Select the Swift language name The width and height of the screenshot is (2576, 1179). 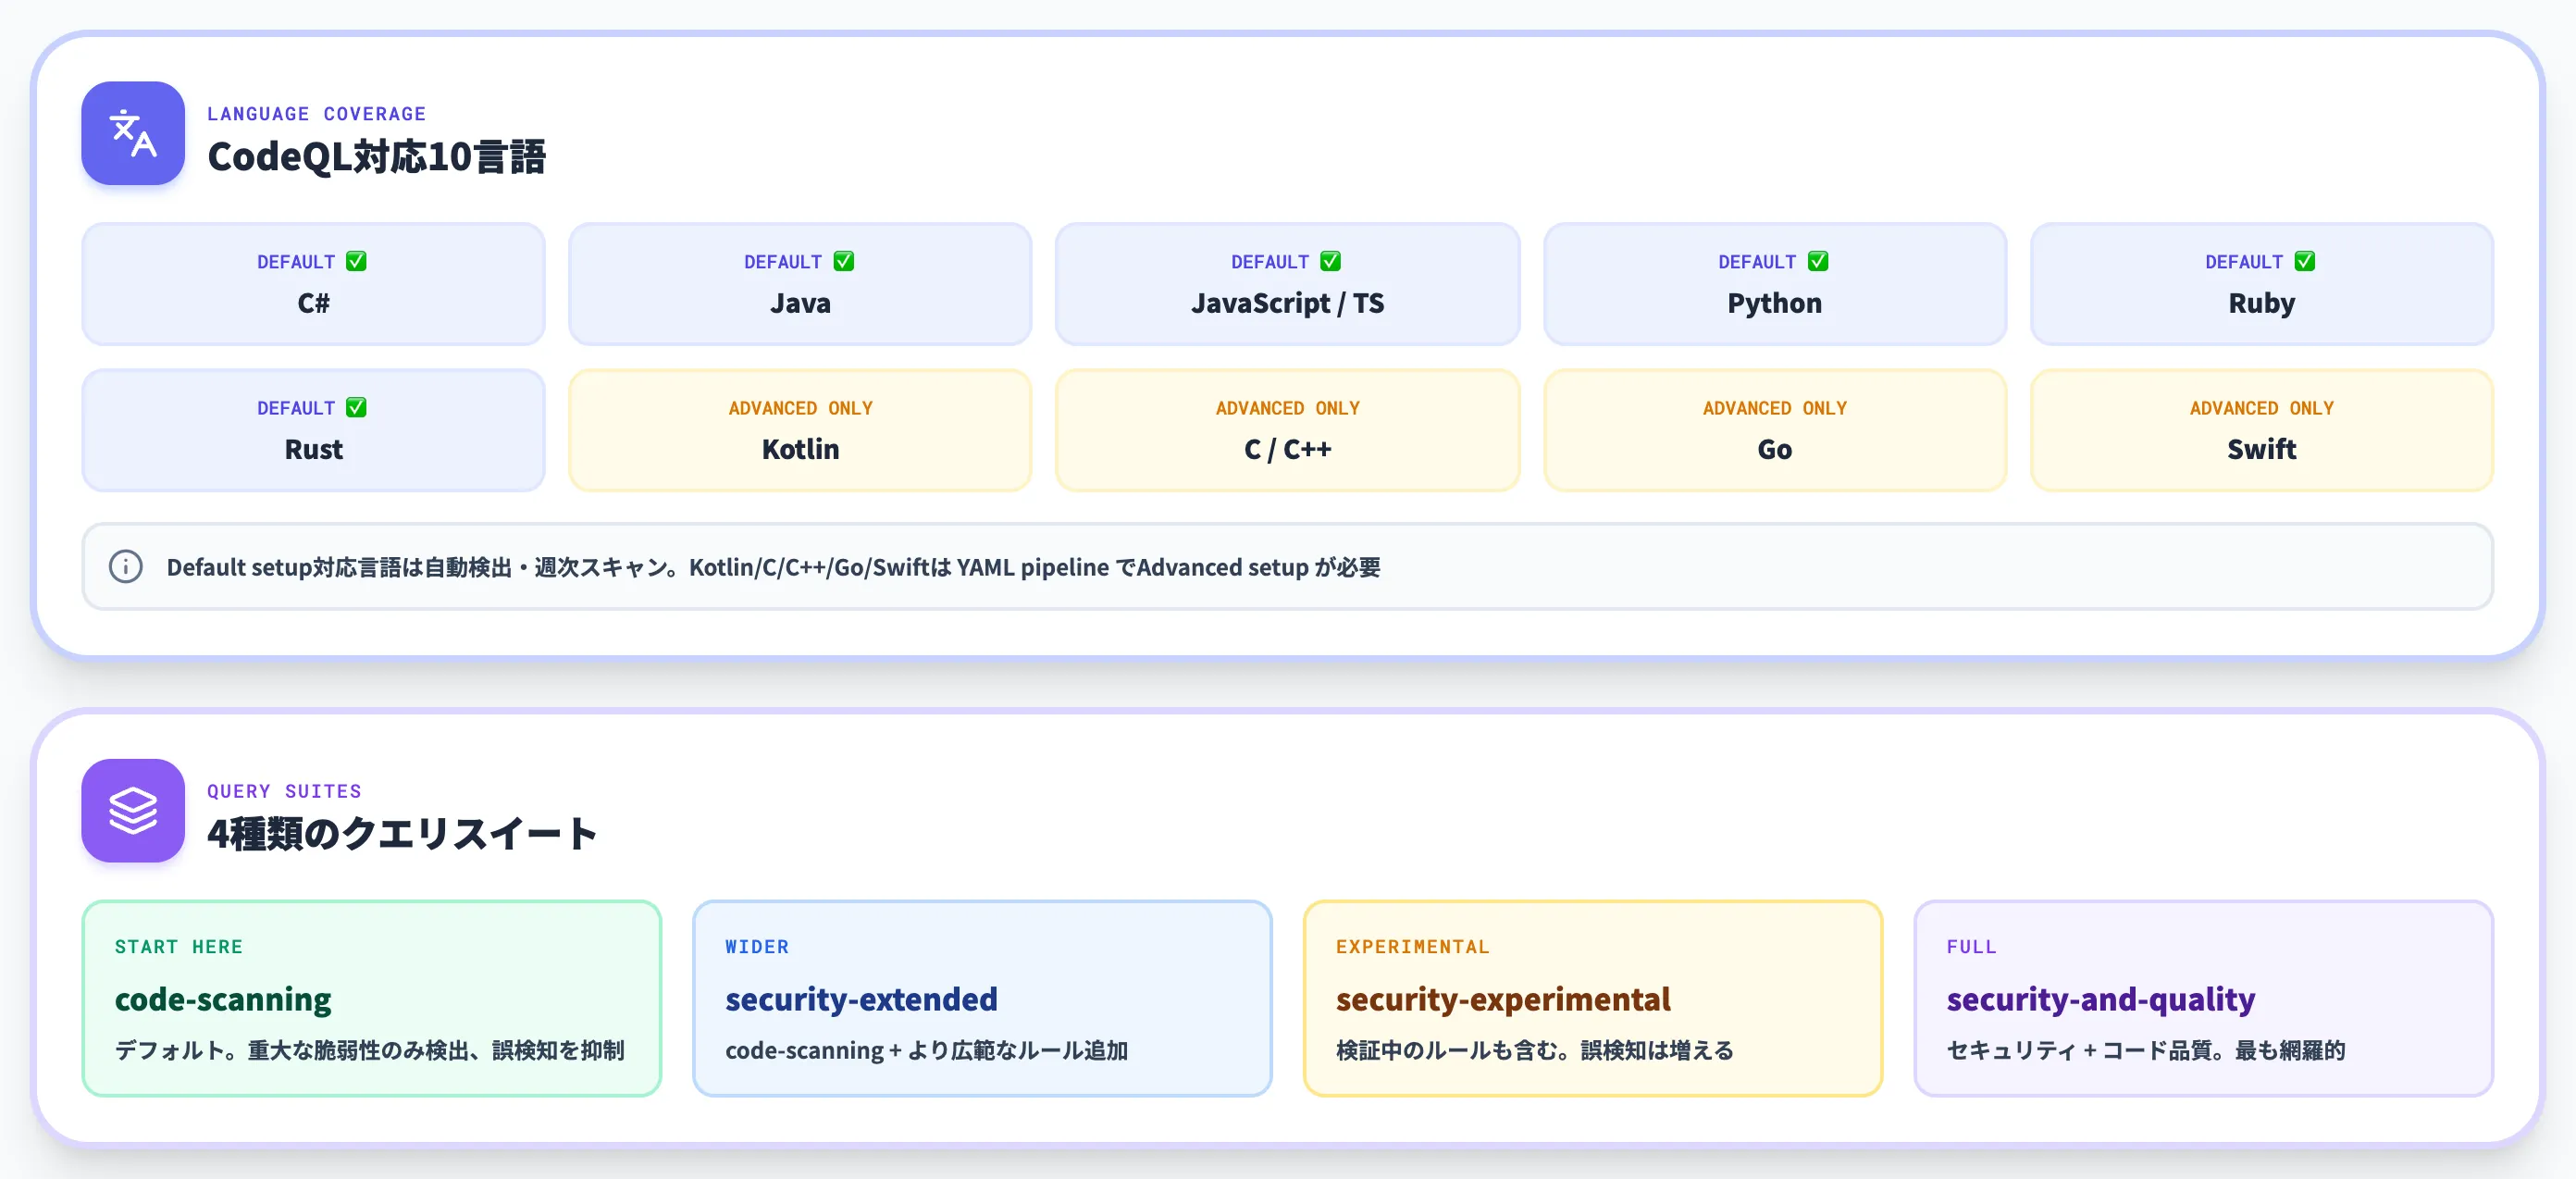[2261, 449]
